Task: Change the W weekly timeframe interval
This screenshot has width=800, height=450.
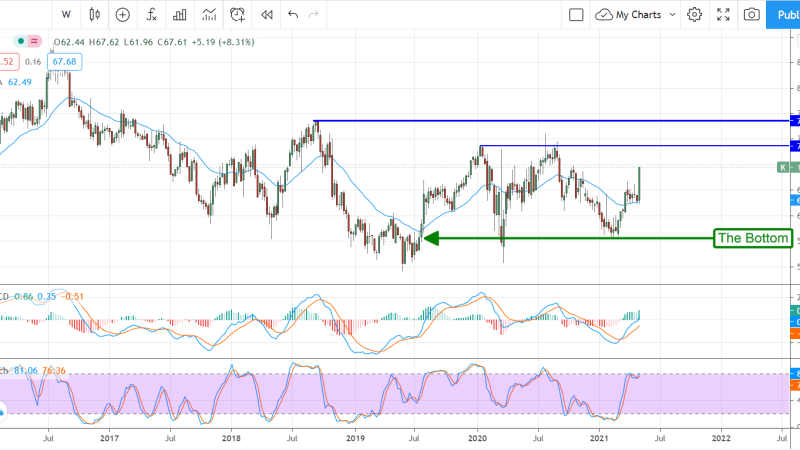Action: 66,15
